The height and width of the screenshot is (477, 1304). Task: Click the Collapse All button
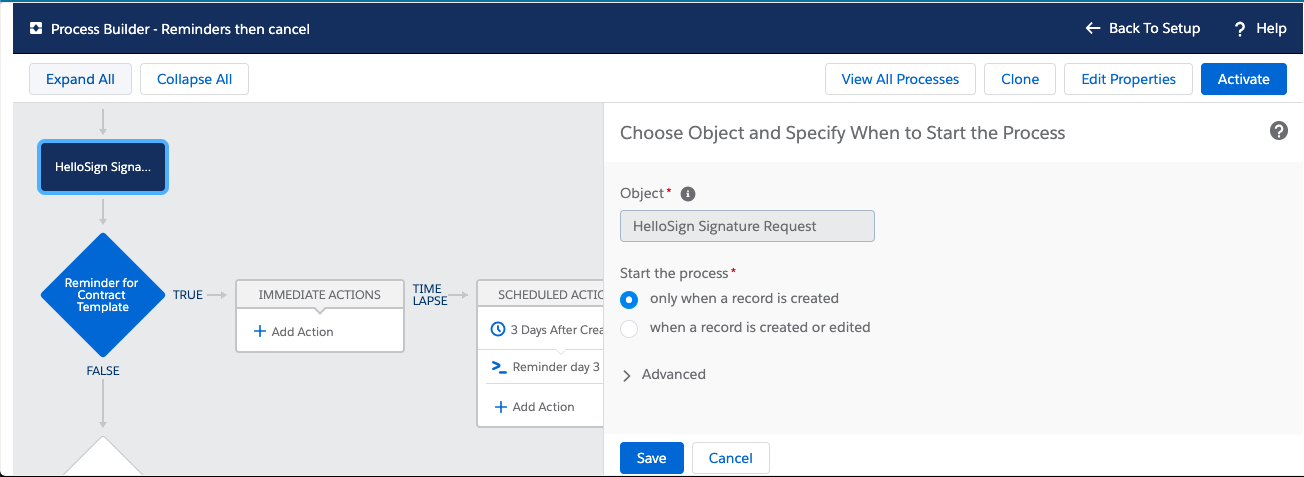[x=194, y=79]
